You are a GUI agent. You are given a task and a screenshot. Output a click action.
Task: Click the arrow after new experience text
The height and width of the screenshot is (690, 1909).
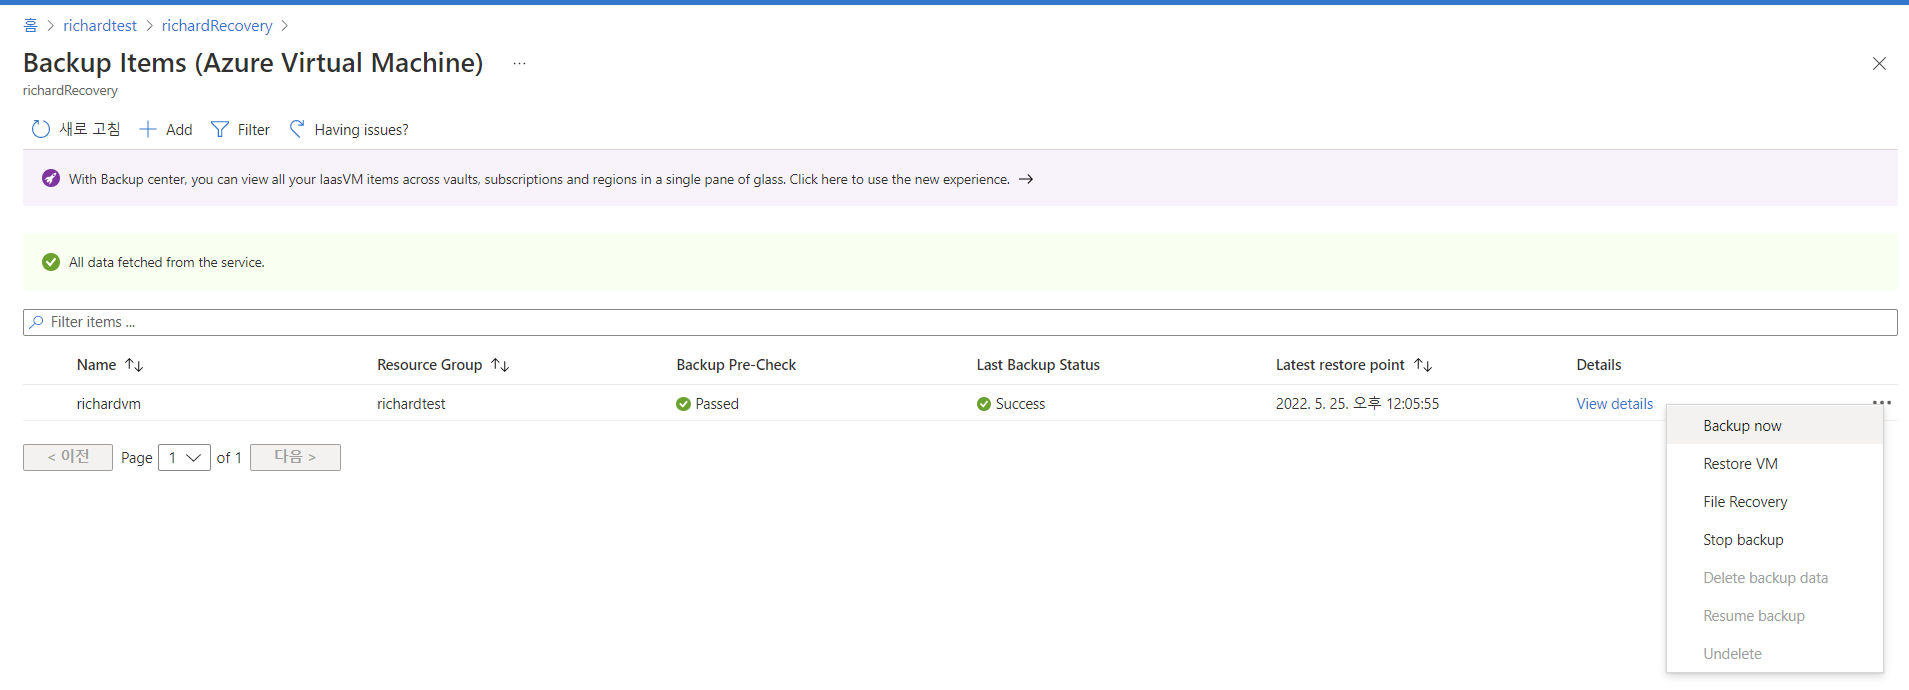pos(1026,179)
